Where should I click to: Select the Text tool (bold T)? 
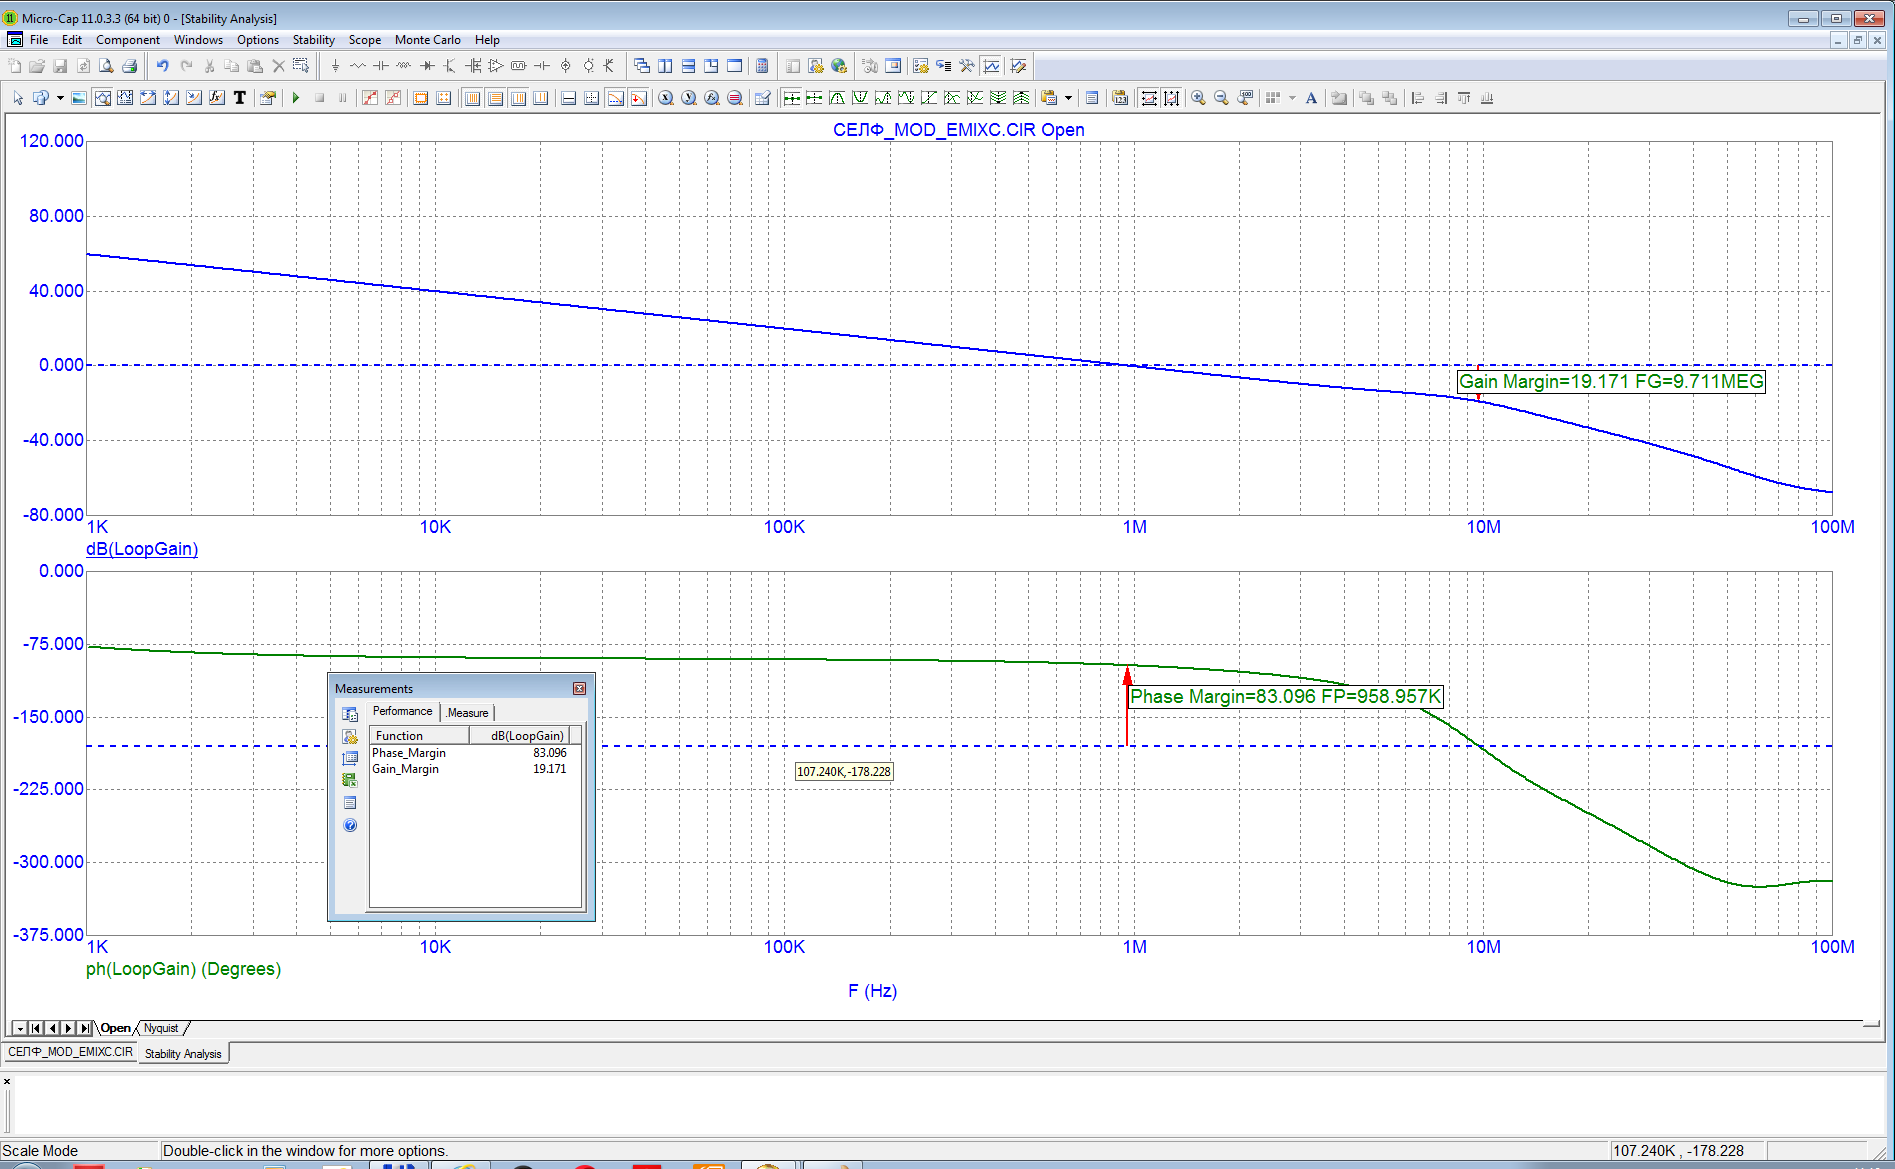(x=240, y=98)
